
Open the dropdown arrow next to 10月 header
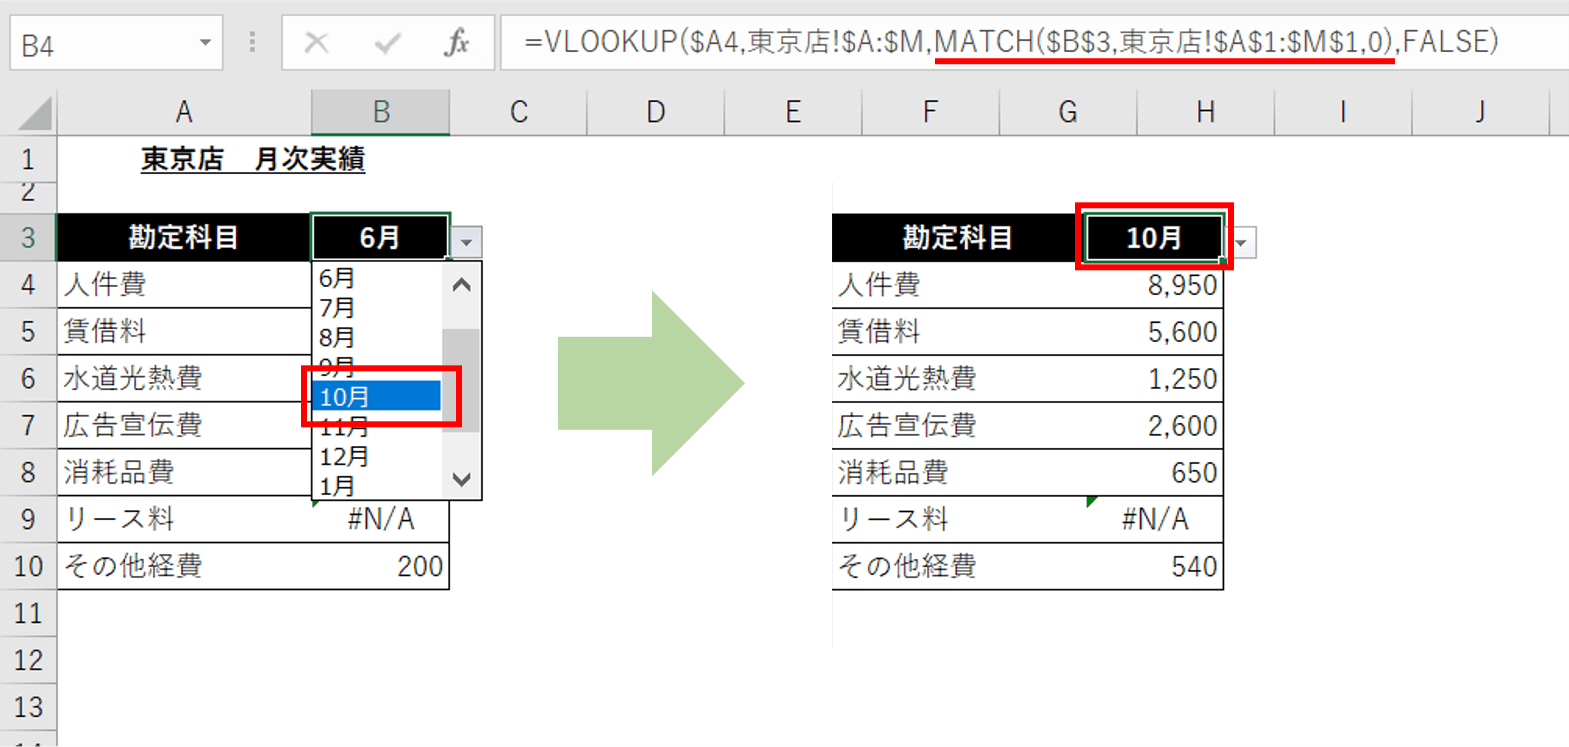point(1241,243)
